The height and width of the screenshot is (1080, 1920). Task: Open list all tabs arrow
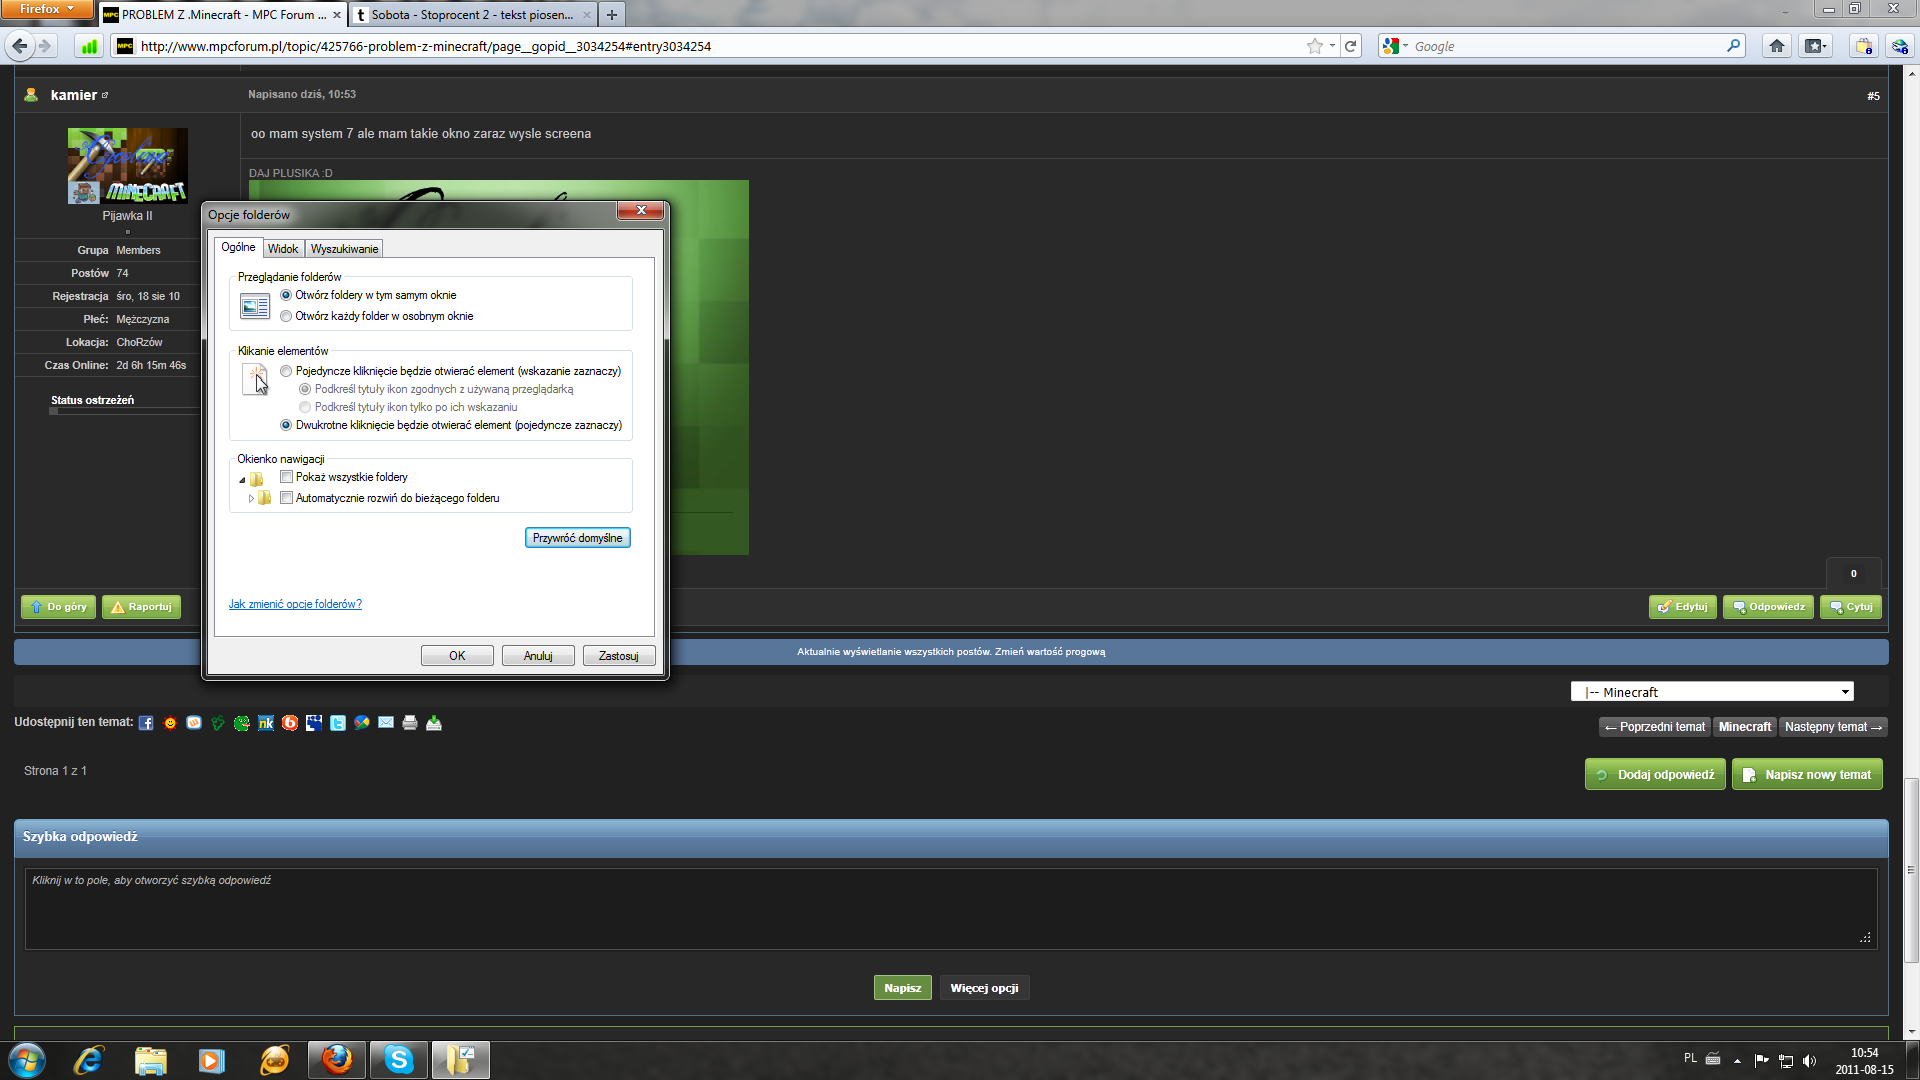(x=1784, y=12)
